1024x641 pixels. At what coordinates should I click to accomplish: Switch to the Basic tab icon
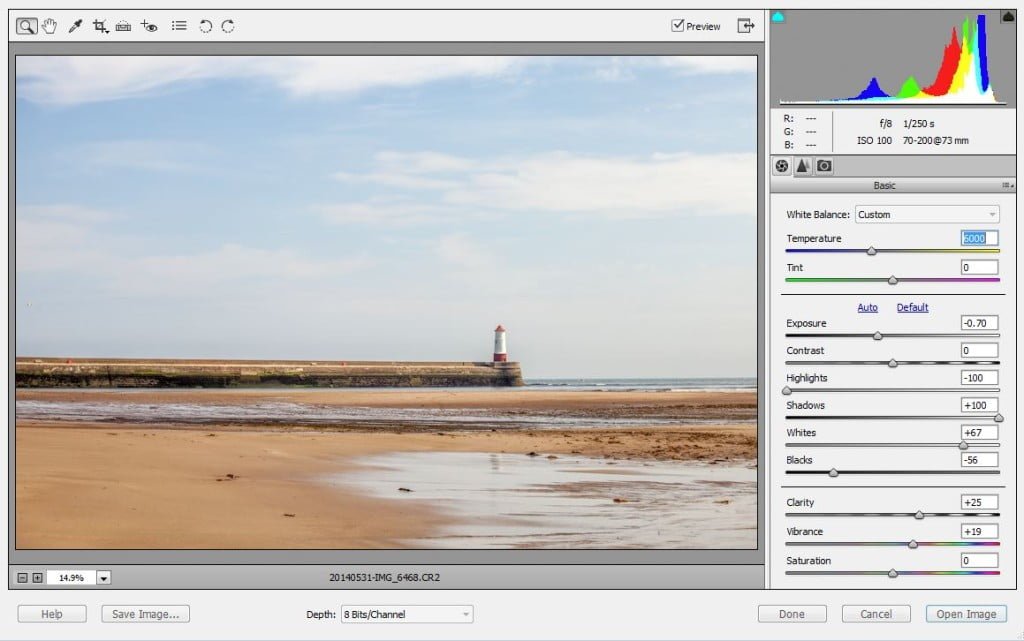[x=782, y=166]
